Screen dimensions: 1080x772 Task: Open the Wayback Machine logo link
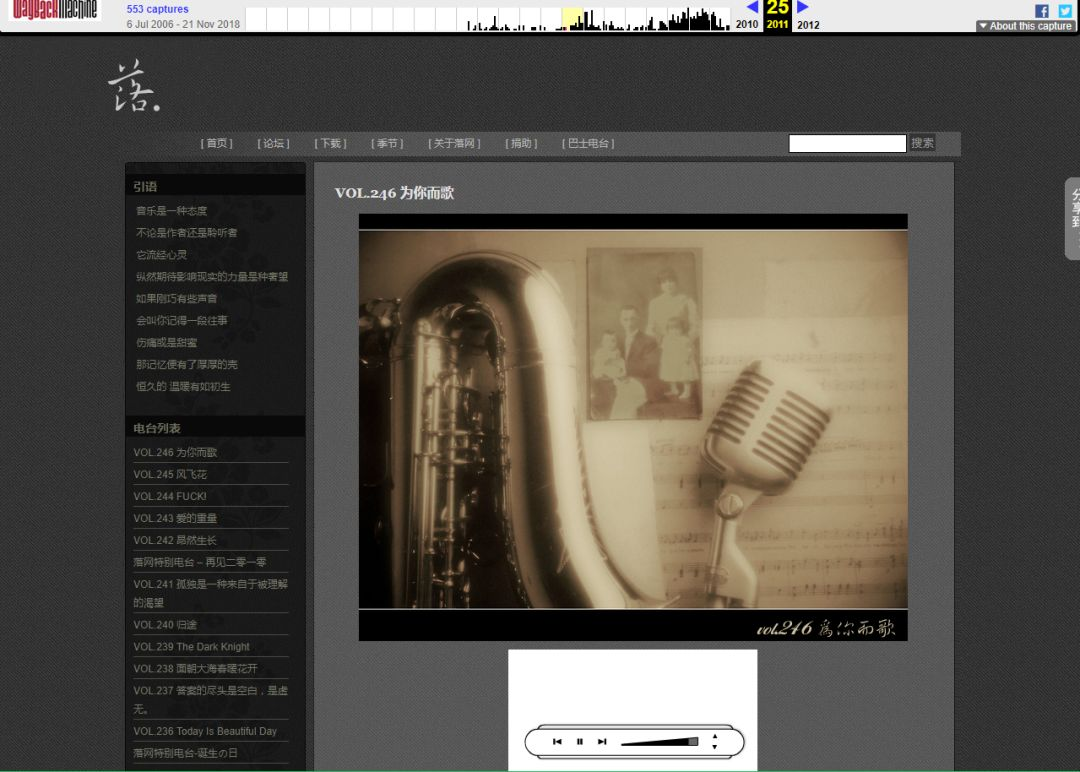click(x=55, y=10)
